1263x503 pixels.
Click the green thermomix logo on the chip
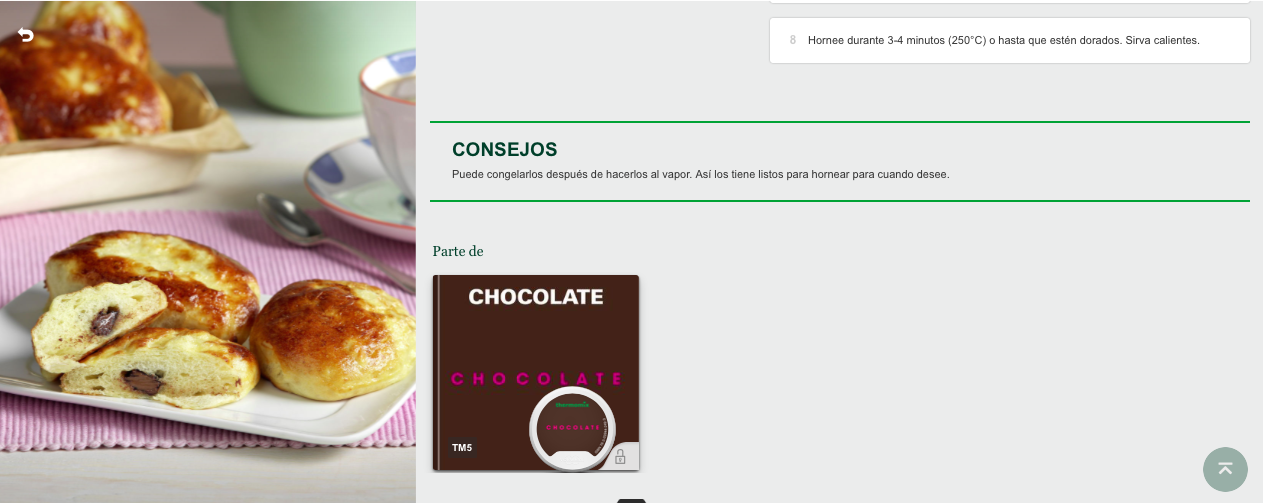572,406
